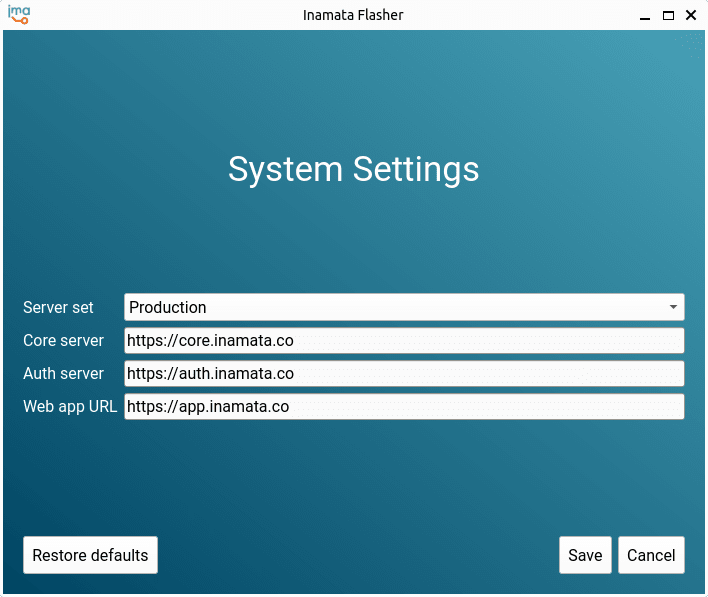Click the Server set label

click(x=58, y=308)
